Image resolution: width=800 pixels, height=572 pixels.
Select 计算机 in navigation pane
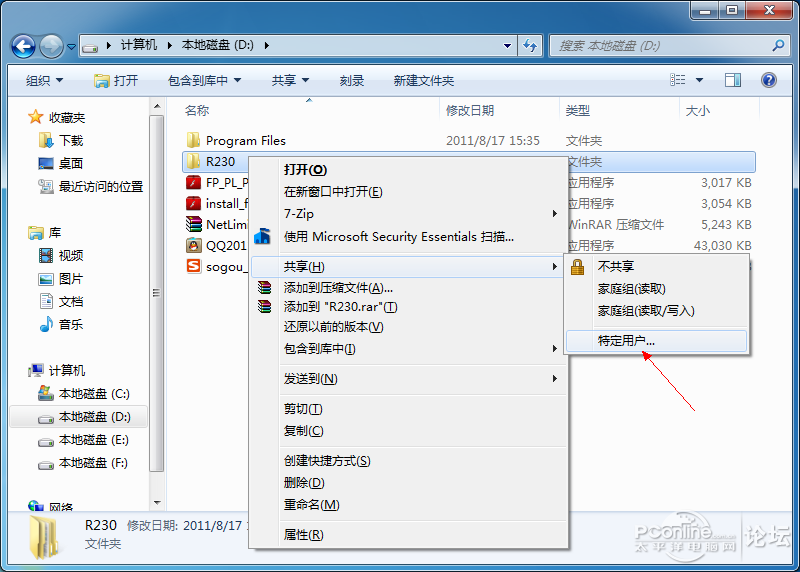pyautogui.click(x=67, y=370)
